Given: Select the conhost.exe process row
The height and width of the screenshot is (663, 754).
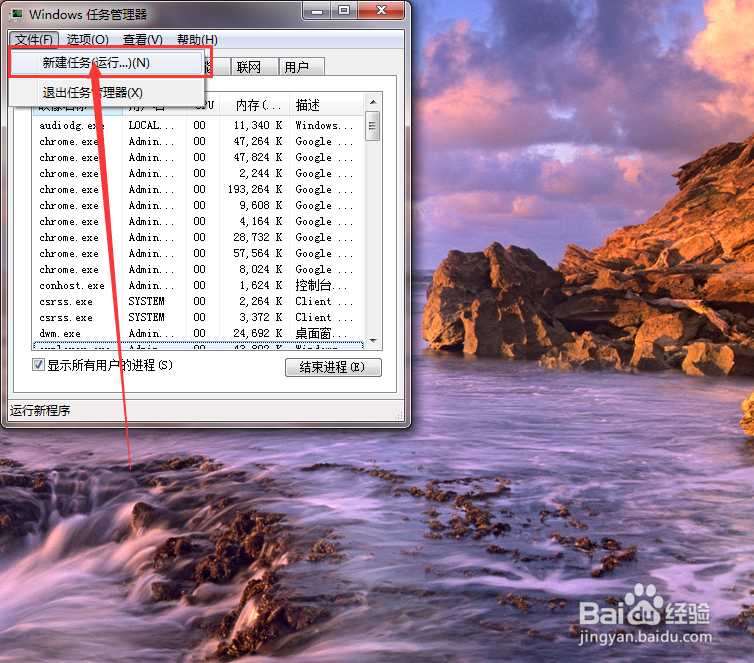Looking at the screenshot, I should [x=198, y=286].
